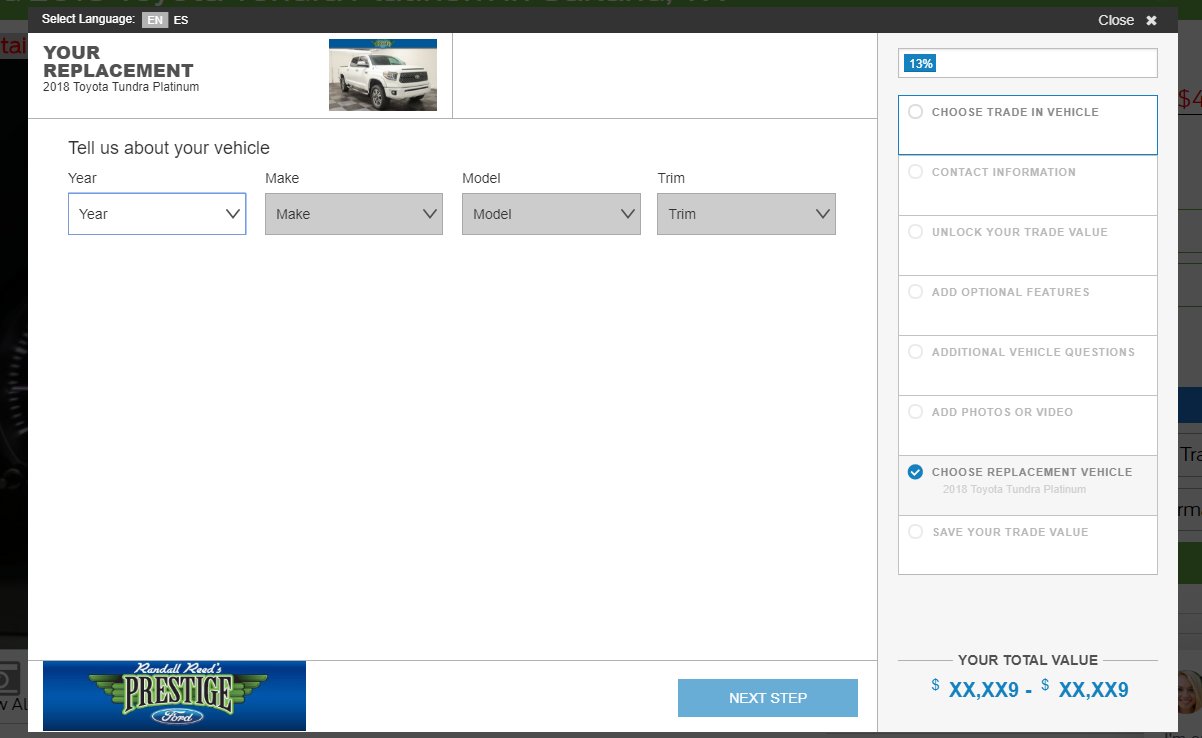Screen dimensions: 1202x738
Task: Select the Unlock Your Trade Value step
Action: click(x=1028, y=245)
